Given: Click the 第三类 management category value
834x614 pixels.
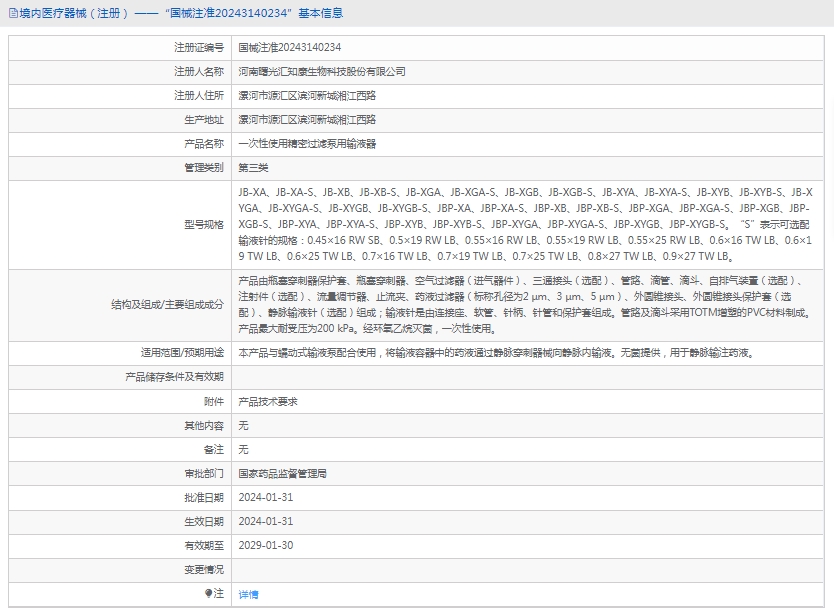Looking at the screenshot, I should tap(253, 168).
